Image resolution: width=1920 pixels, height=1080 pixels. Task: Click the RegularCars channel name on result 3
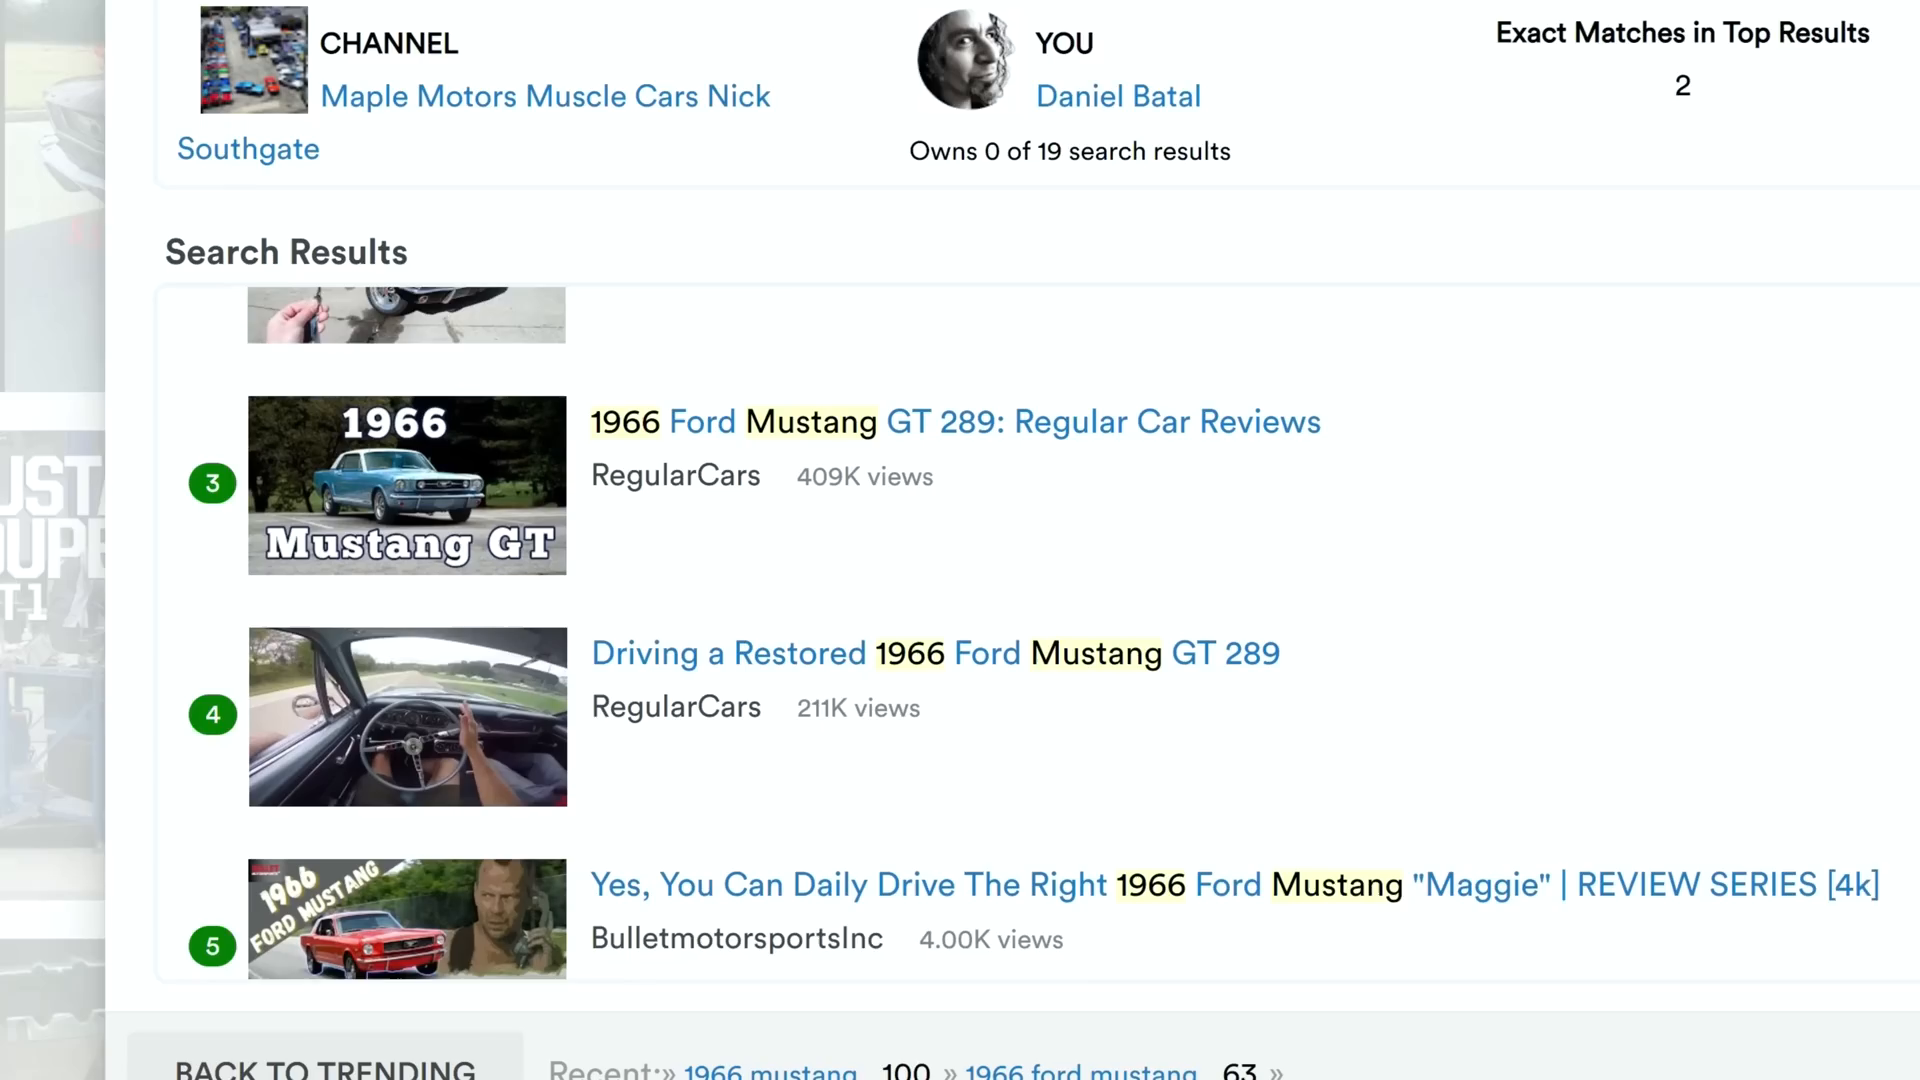pos(675,475)
